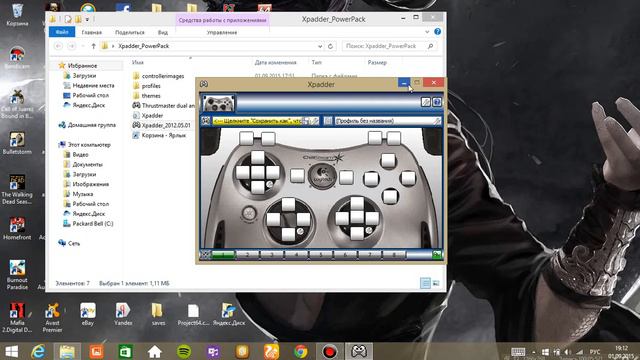Screen dimensions: 640x360
Task: Click the profile icon beside the profile name
Action: coord(328,121)
